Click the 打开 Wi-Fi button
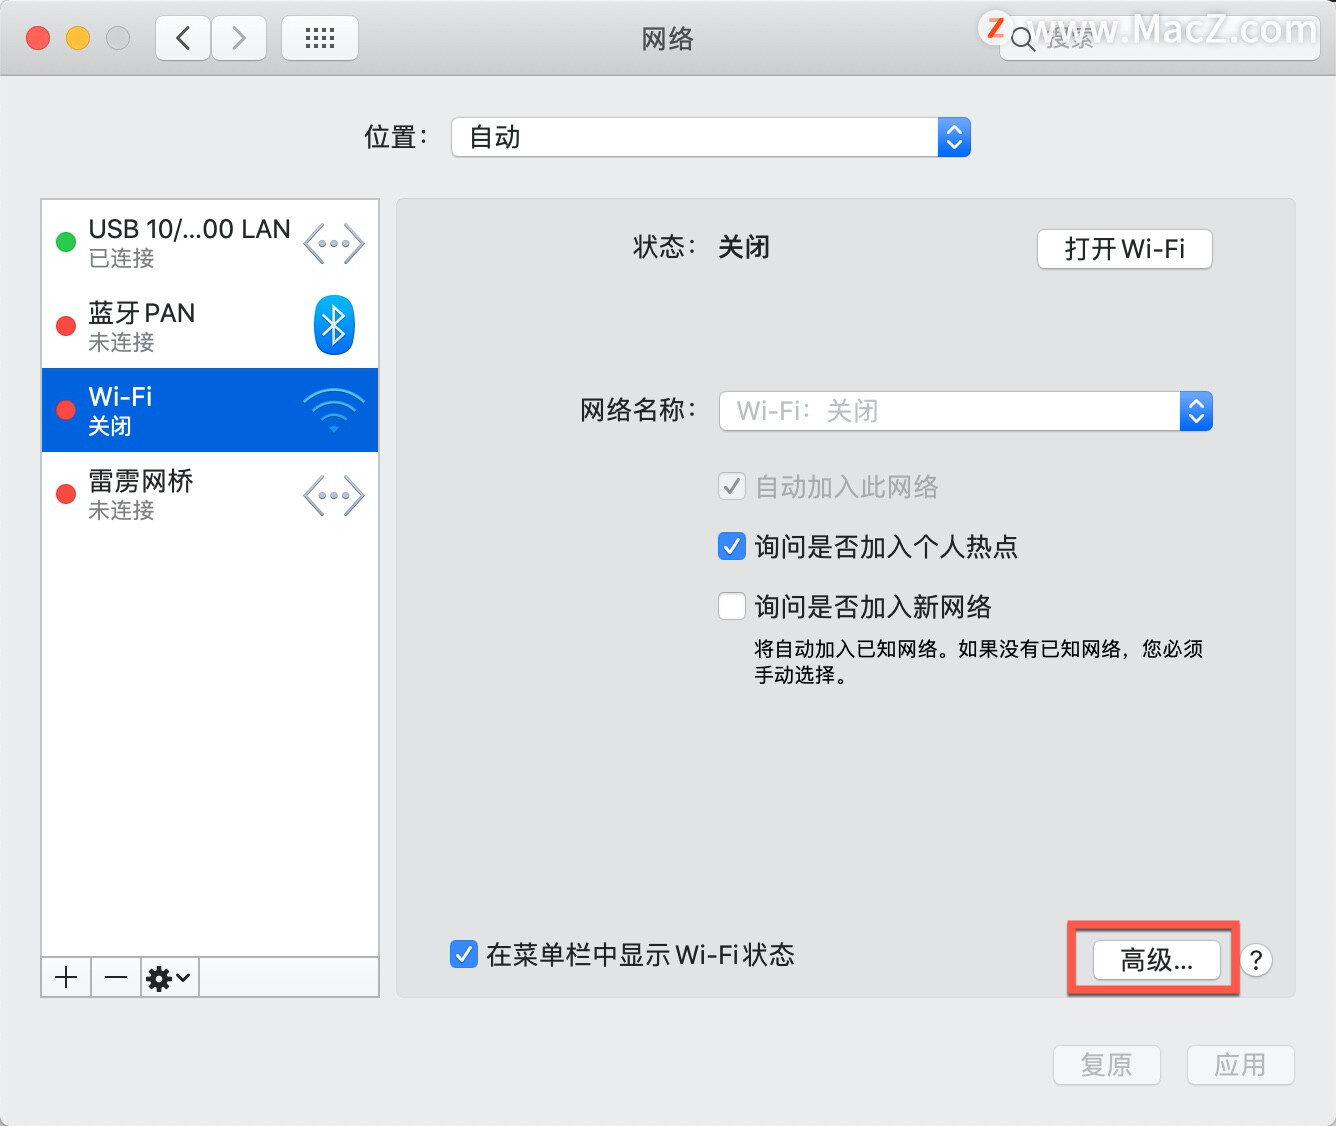Viewport: 1336px width, 1126px height. [1124, 249]
